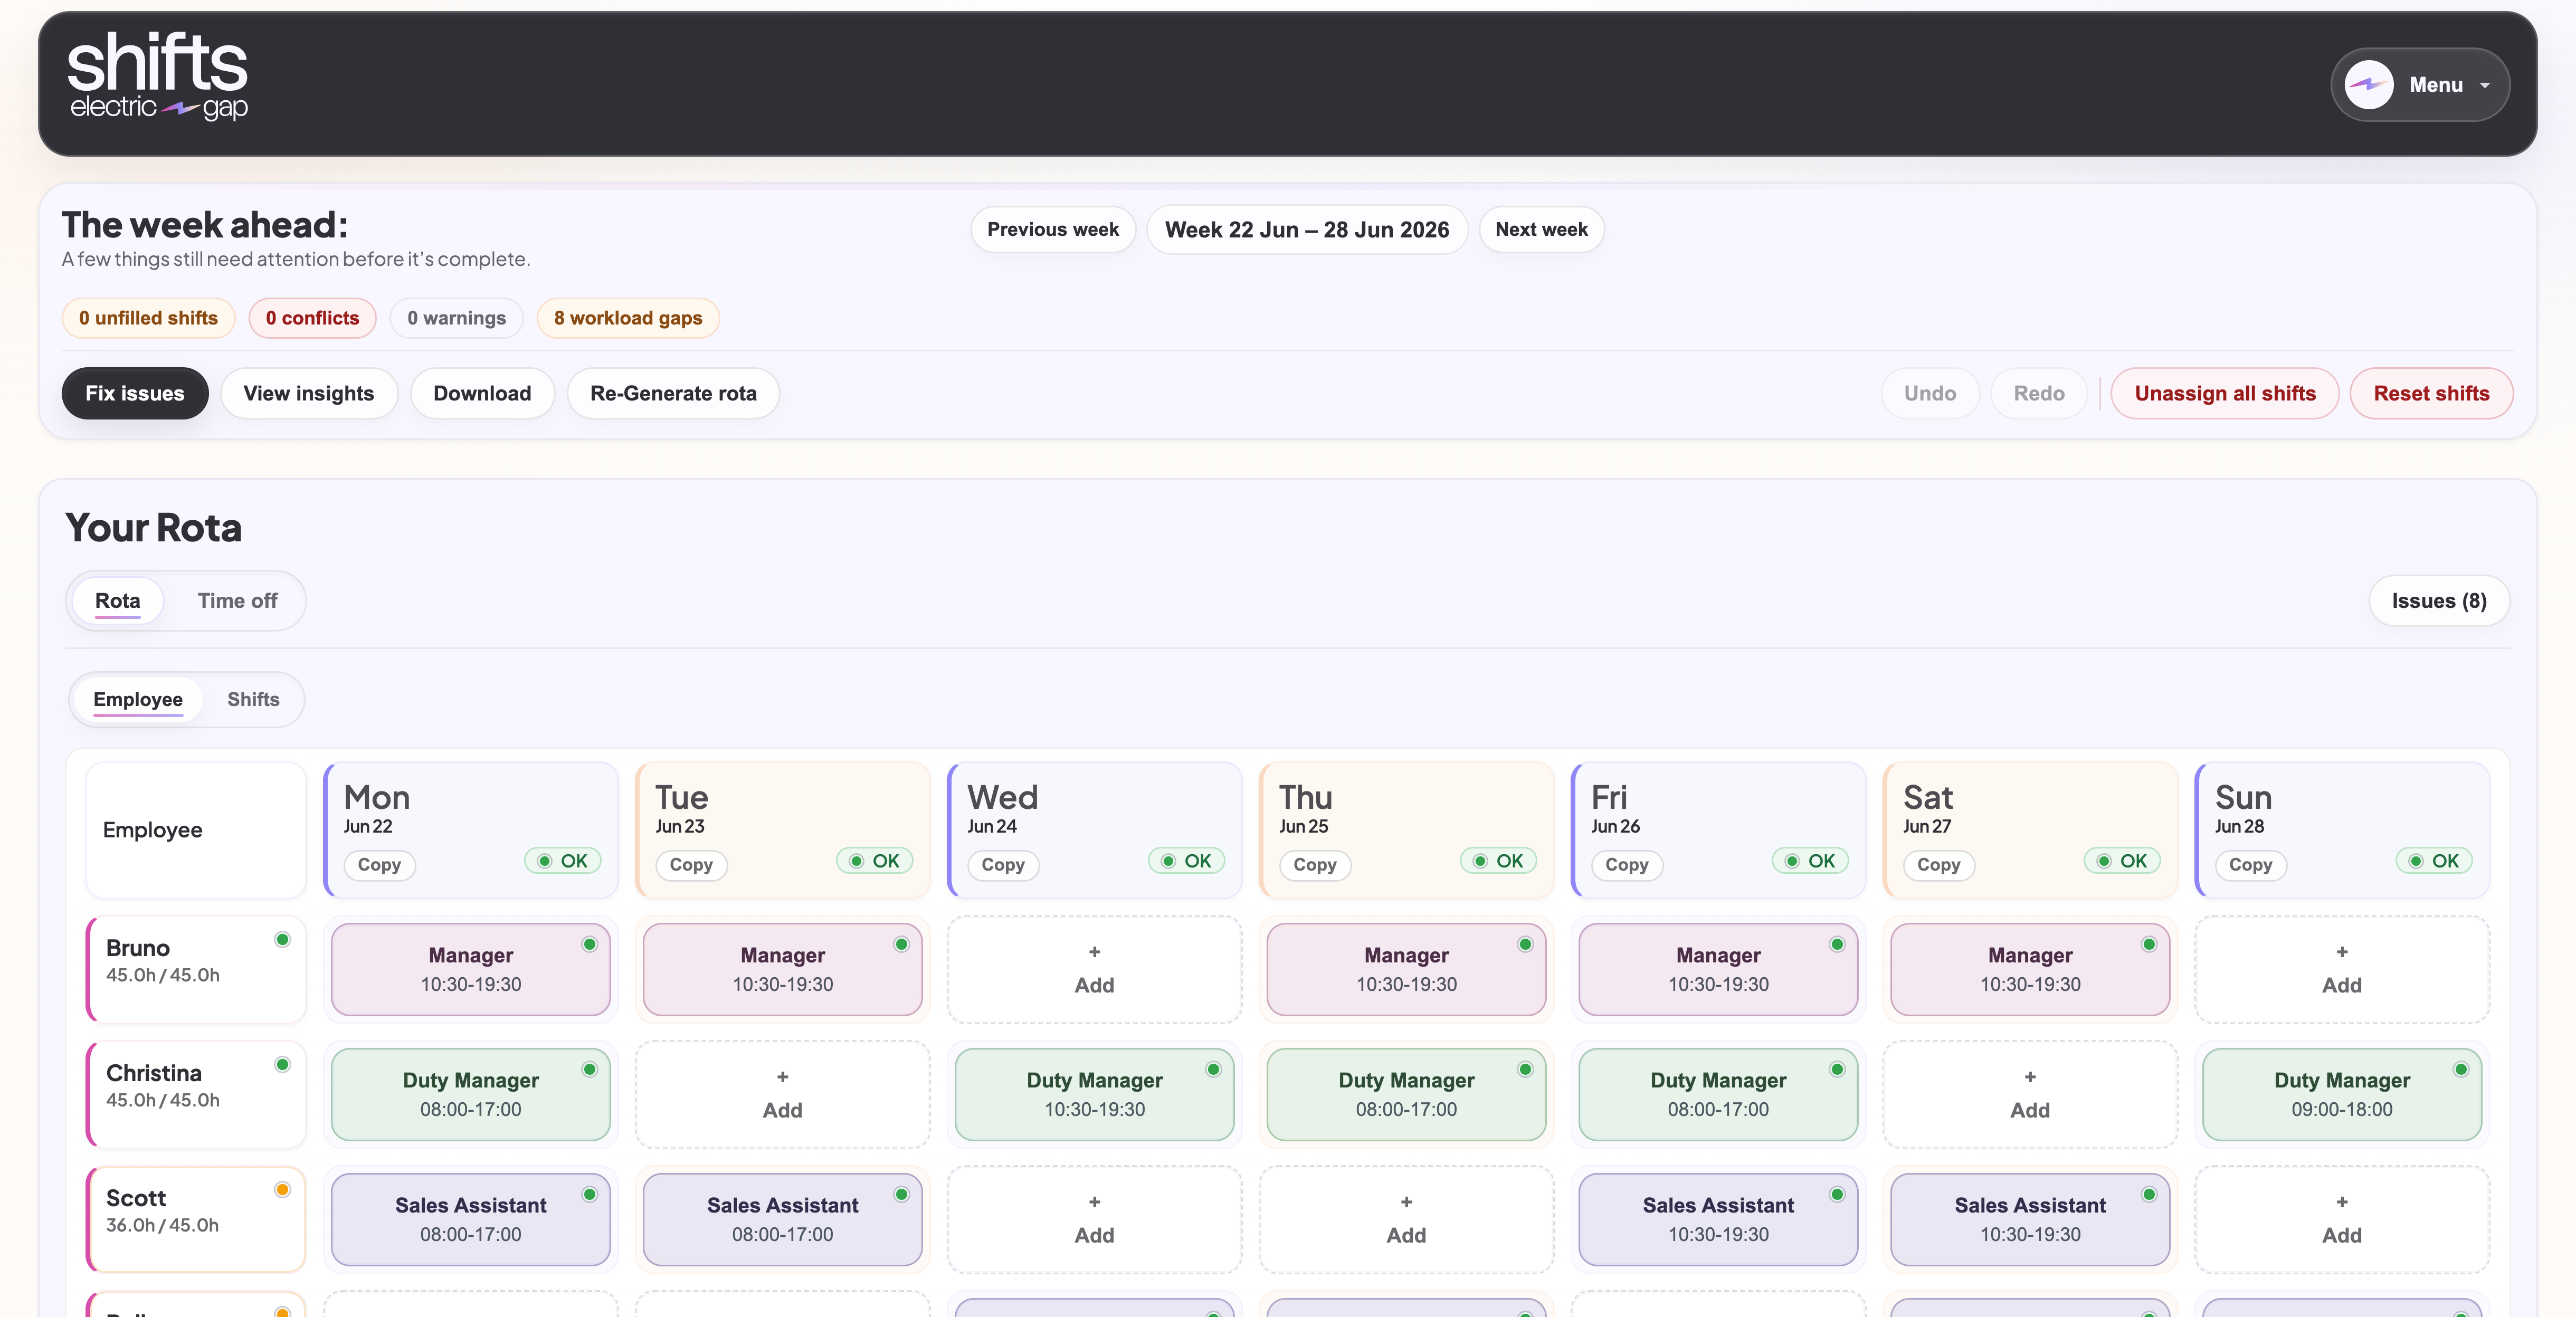2576x1317 pixels.
Task: Download the rota
Action: [x=482, y=393]
